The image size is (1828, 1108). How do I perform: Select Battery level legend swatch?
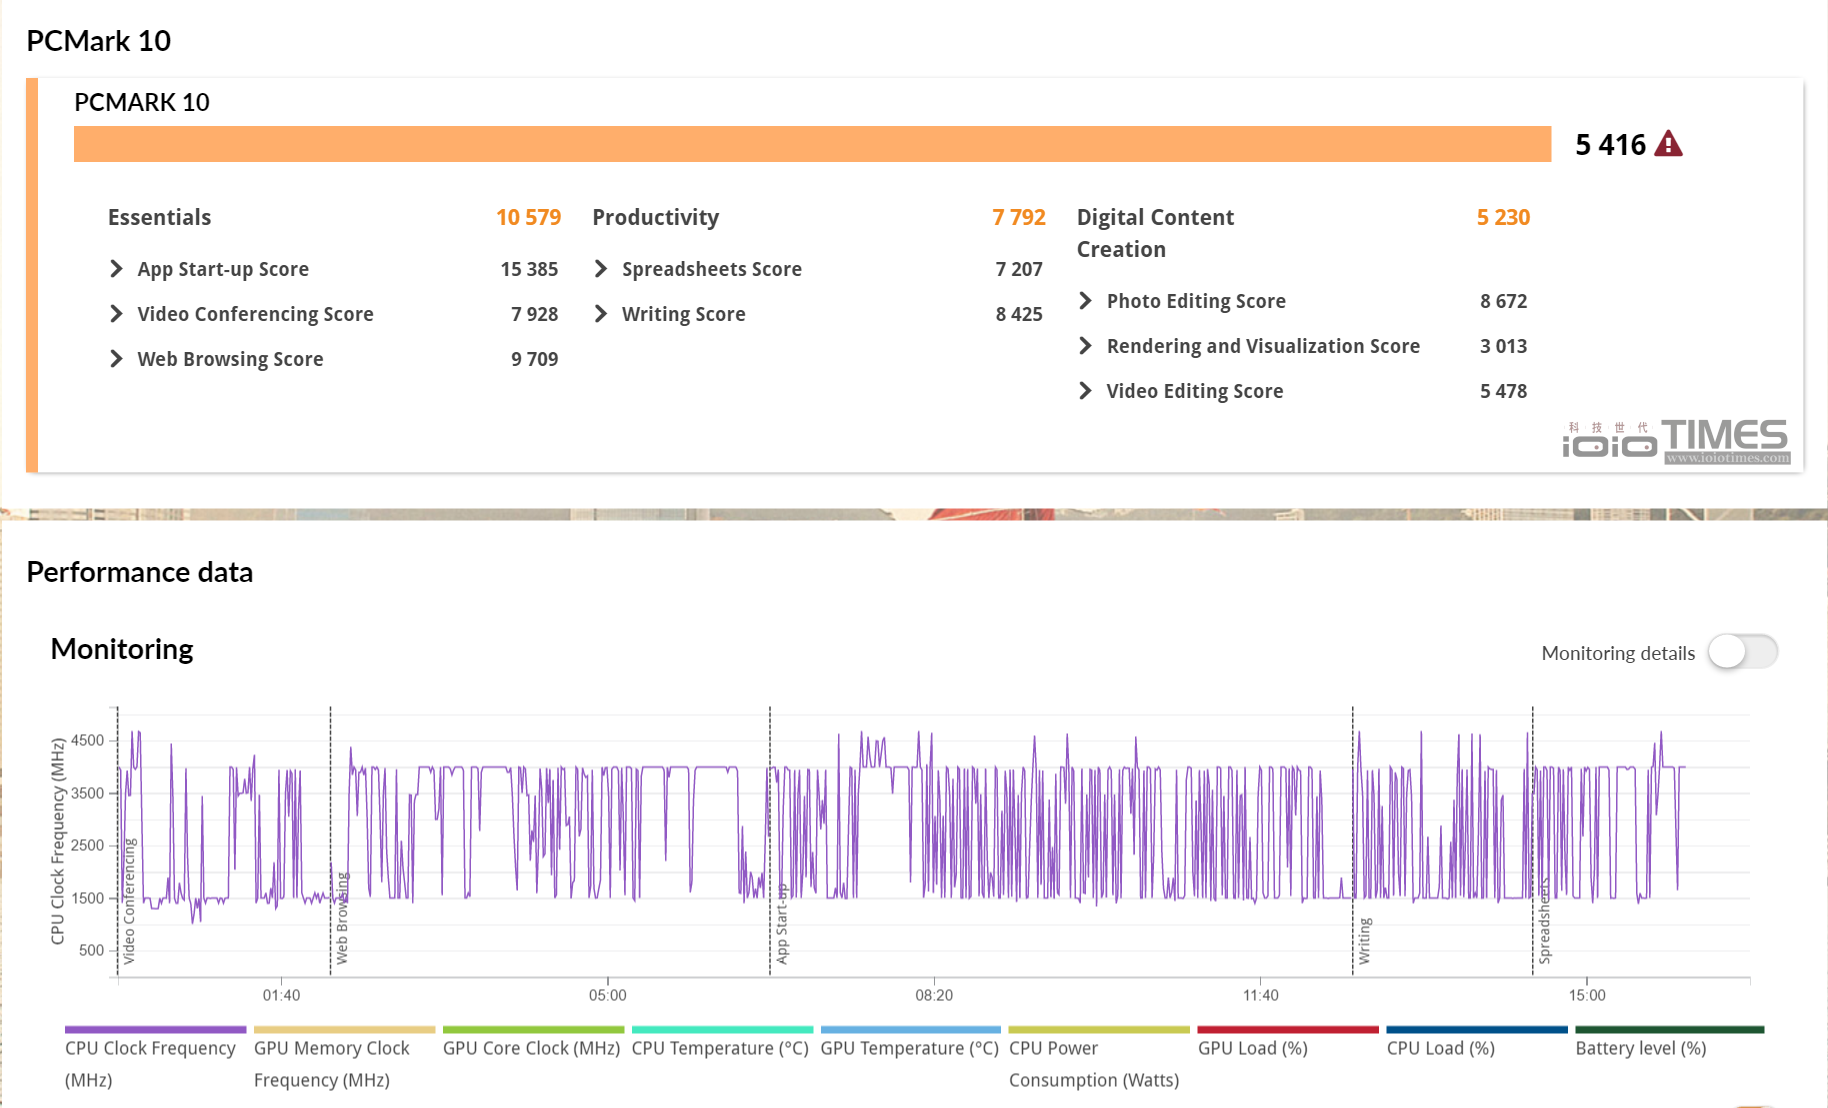point(1670,1029)
